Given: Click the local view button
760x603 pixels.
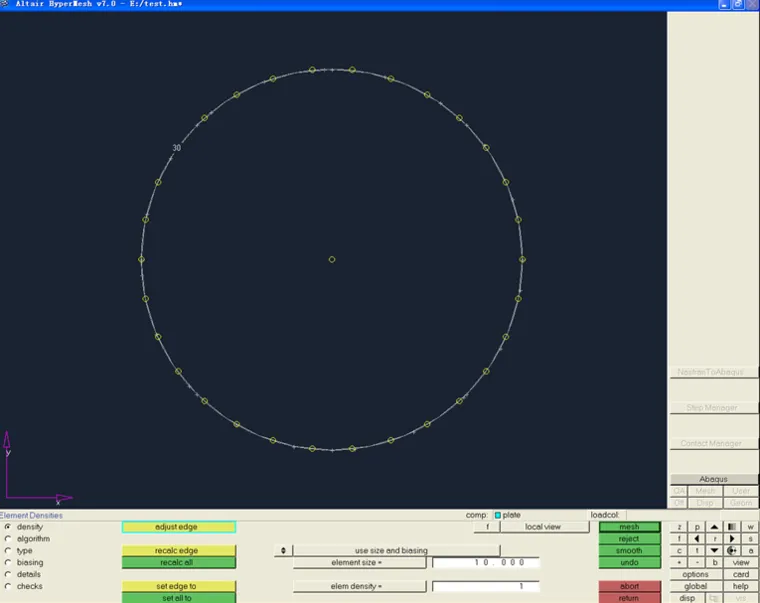Looking at the screenshot, I should (x=545, y=527).
